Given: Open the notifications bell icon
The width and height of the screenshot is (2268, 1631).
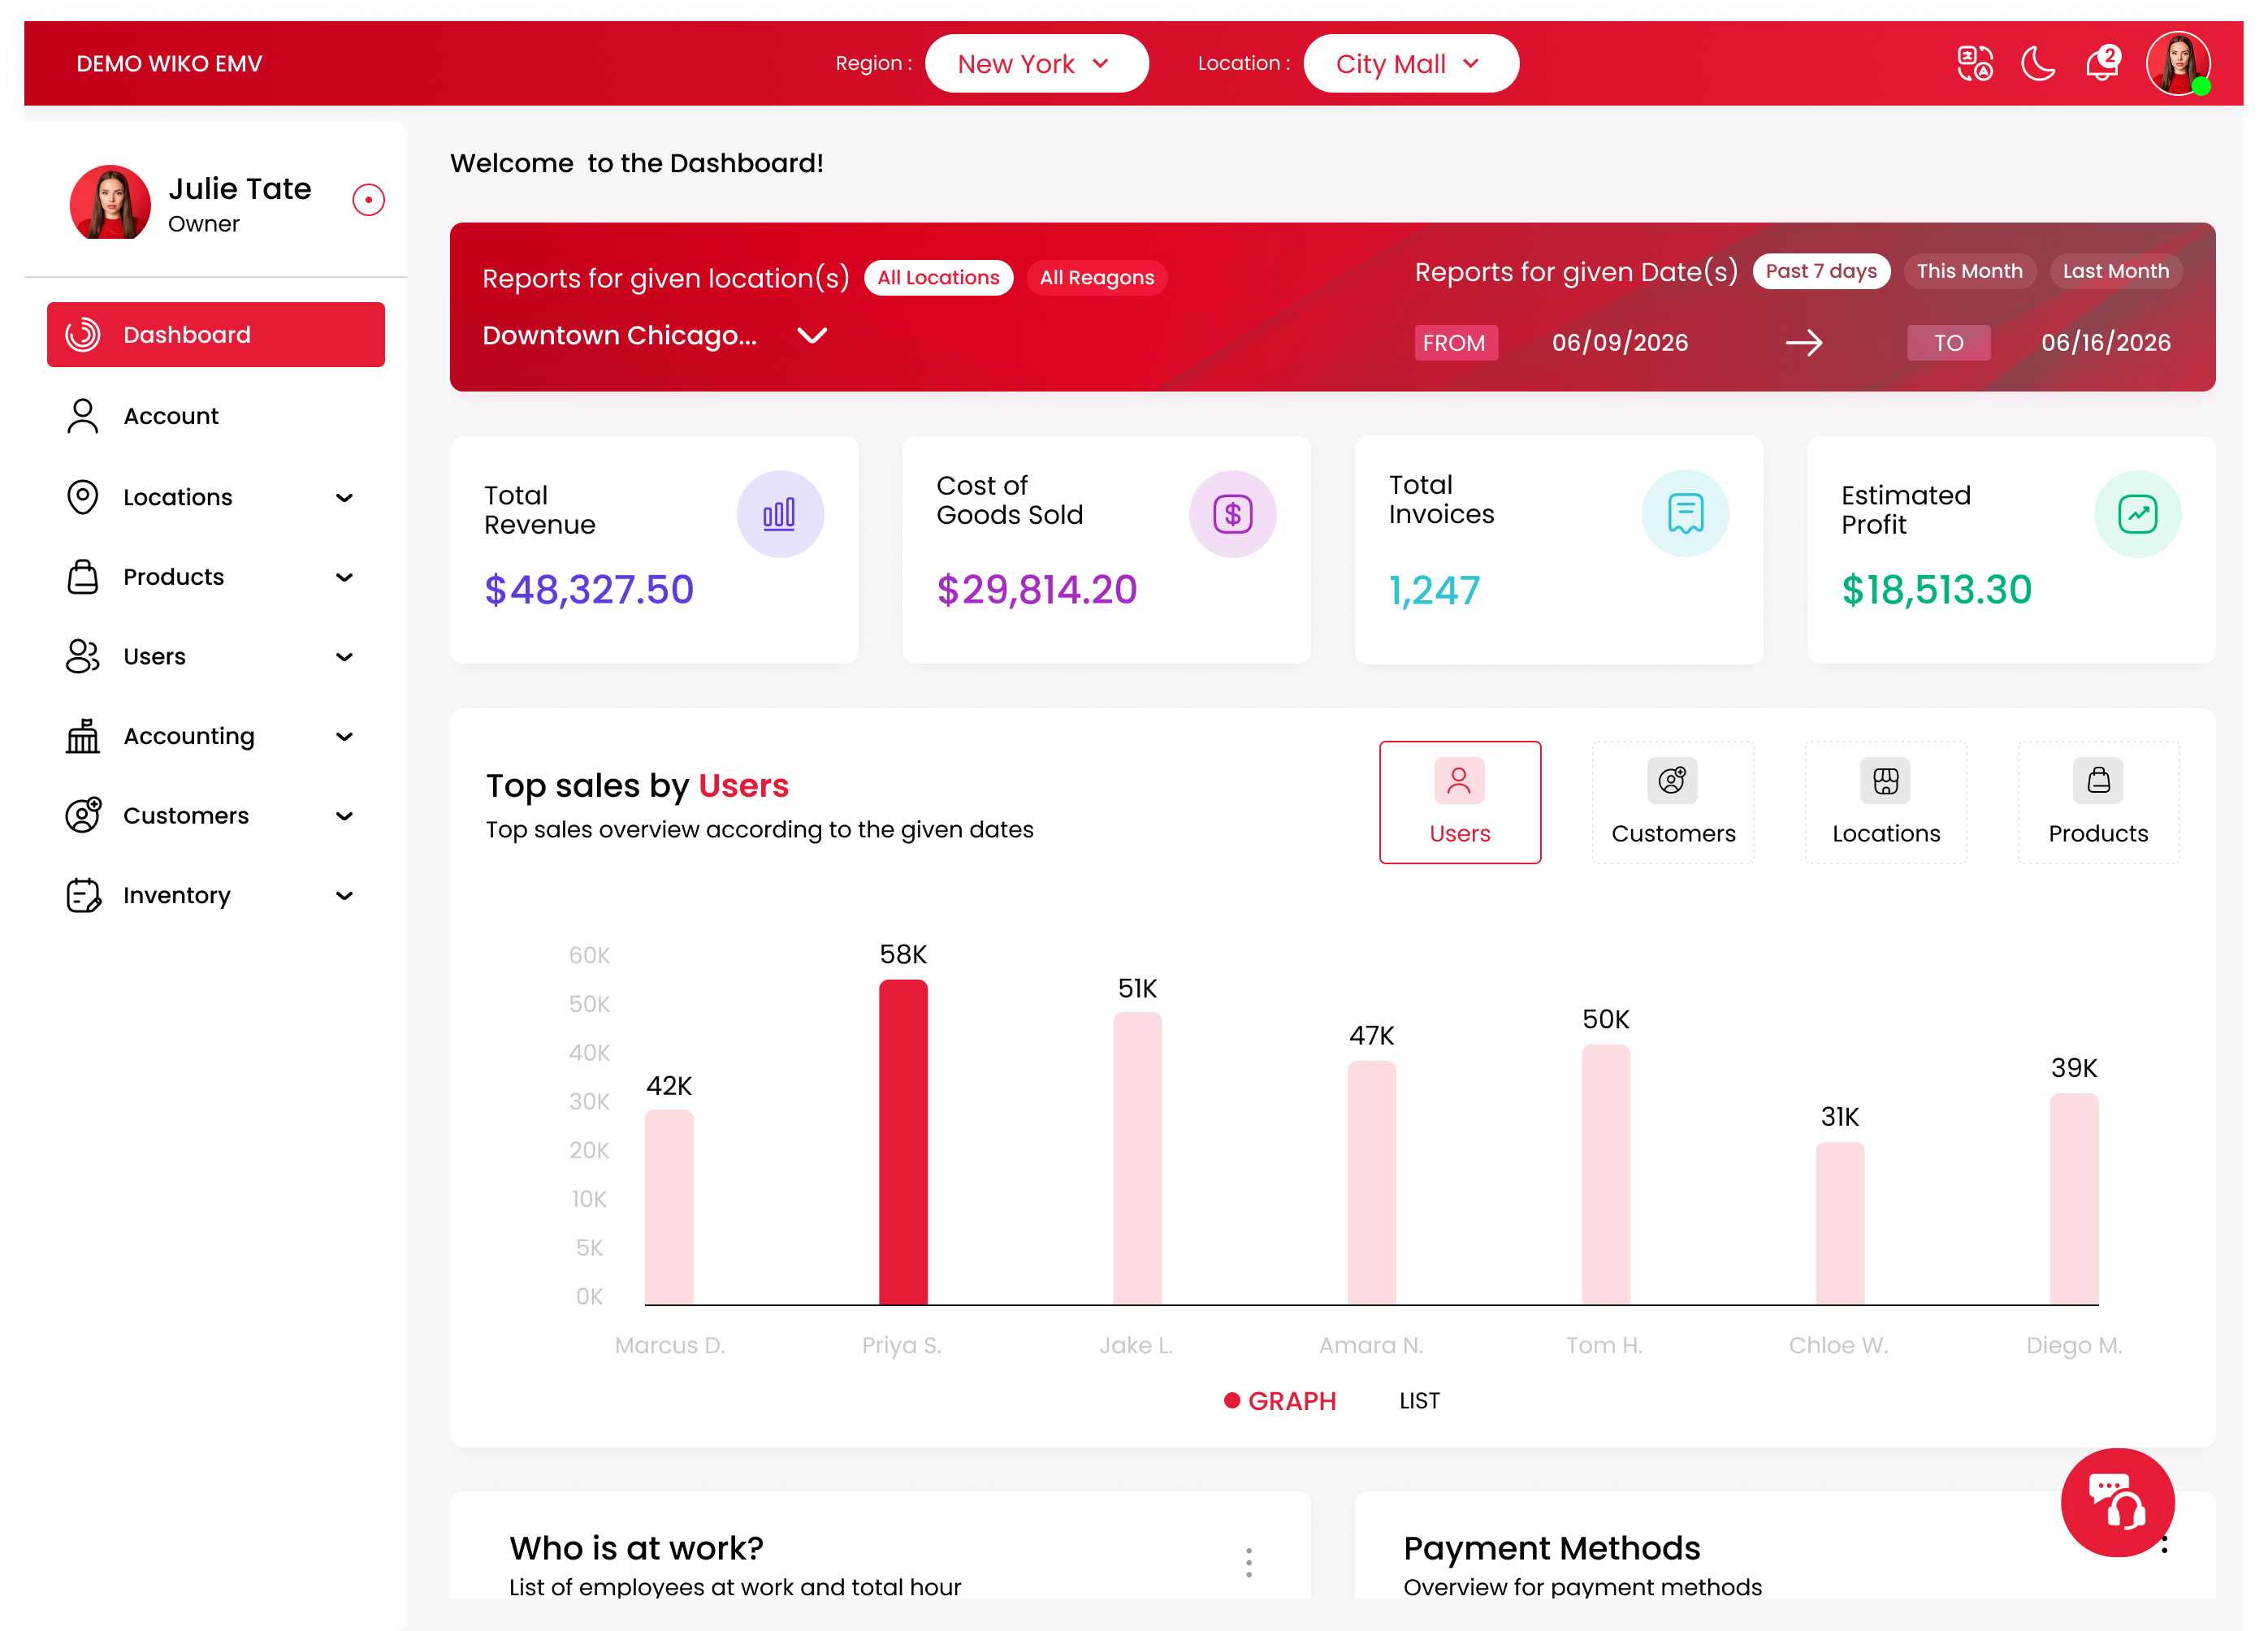Looking at the screenshot, I should [x=2102, y=63].
